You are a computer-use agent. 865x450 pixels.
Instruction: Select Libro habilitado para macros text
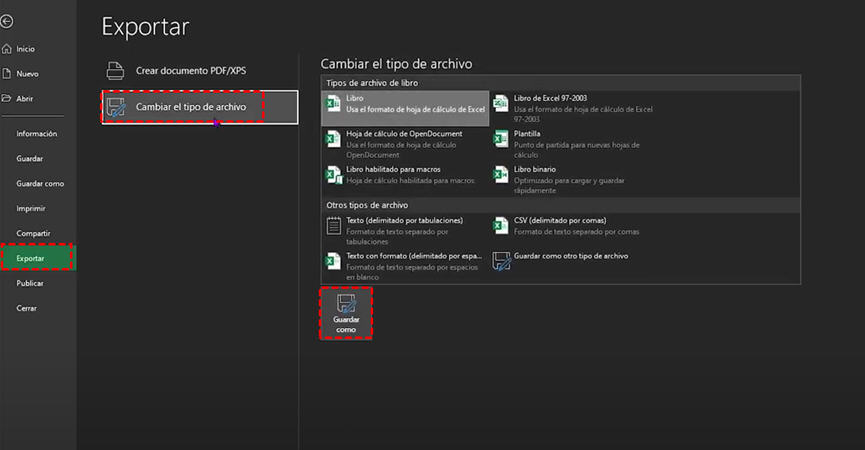393,169
